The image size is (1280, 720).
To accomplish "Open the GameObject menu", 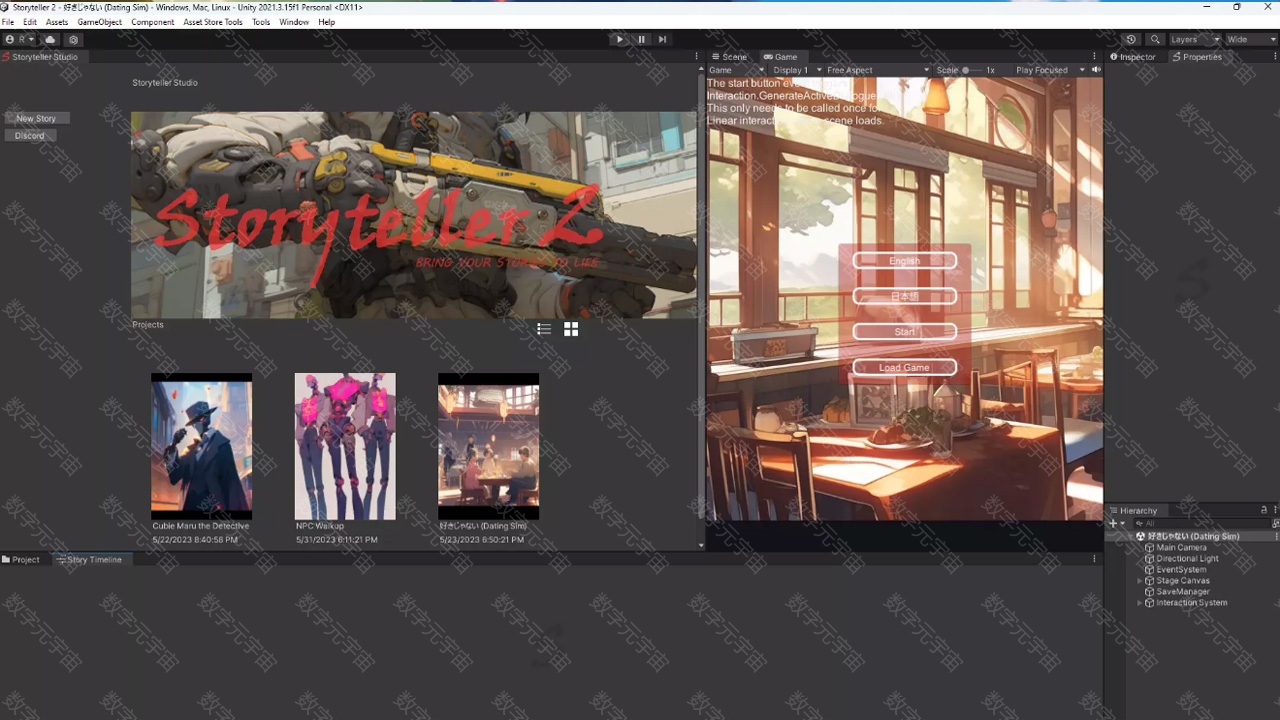I will tap(99, 22).
